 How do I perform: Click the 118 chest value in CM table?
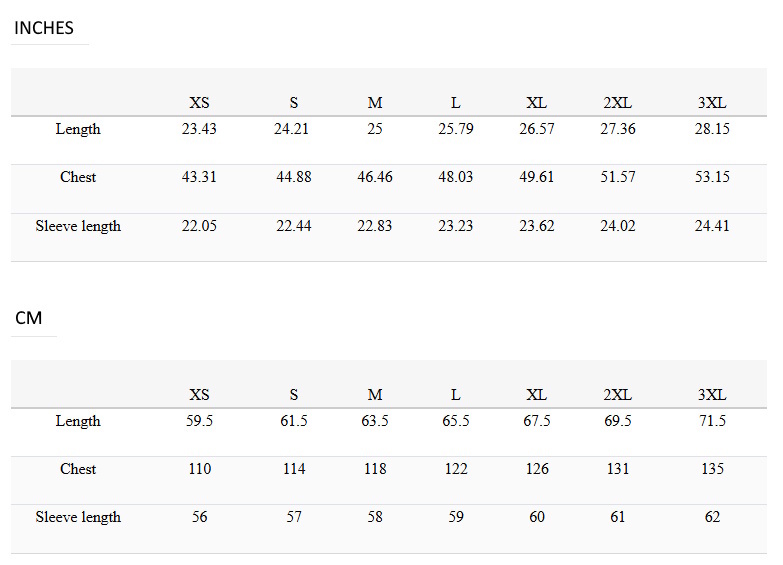(x=375, y=469)
